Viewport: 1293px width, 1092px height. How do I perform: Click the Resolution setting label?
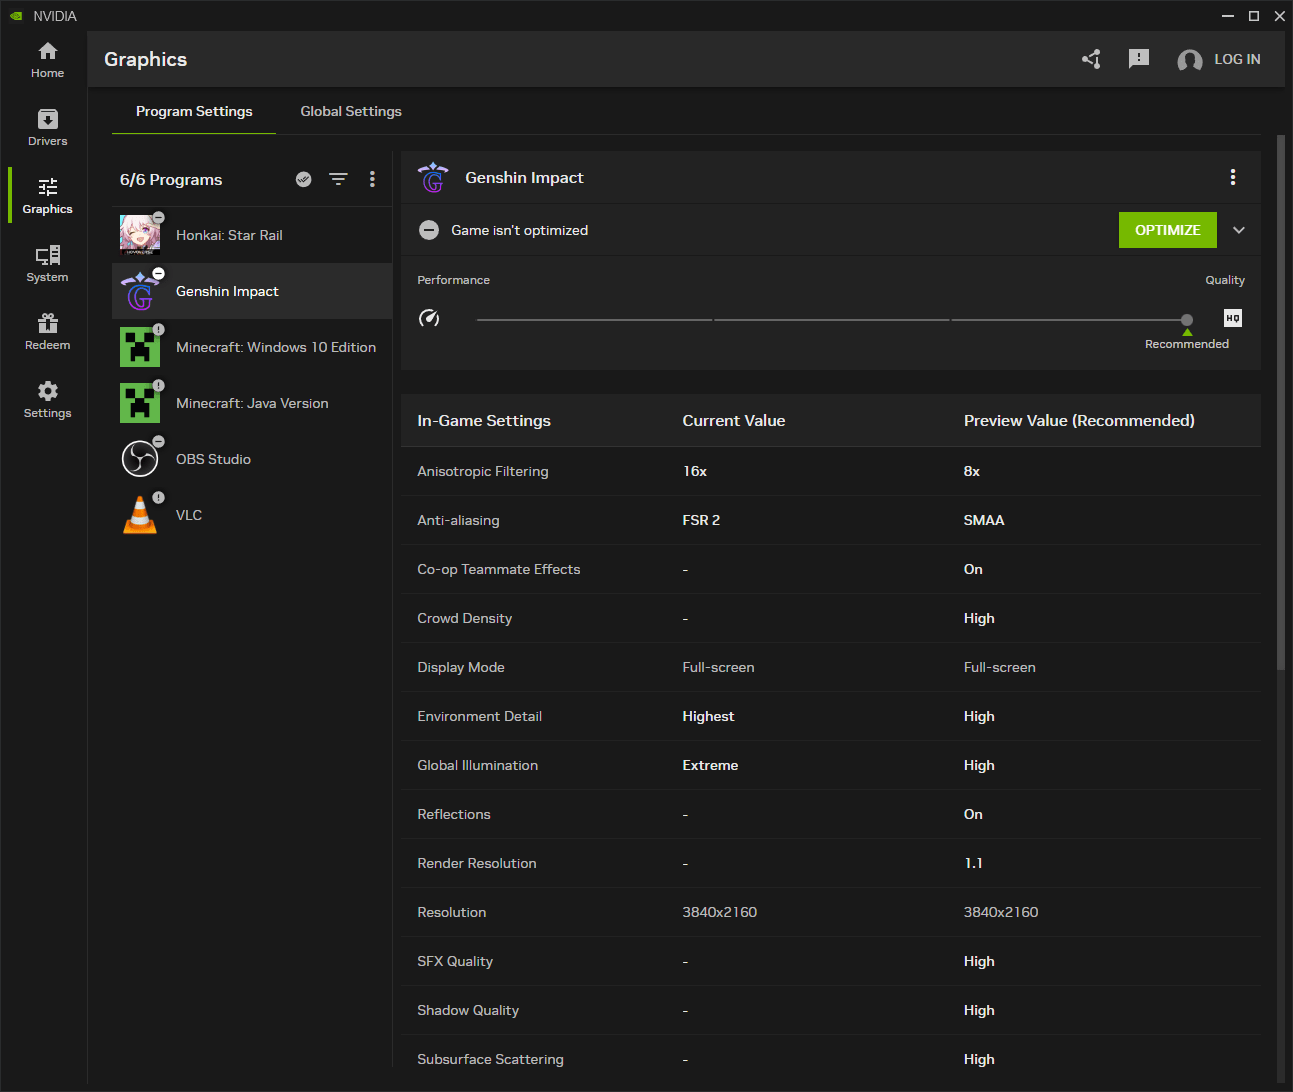click(452, 912)
